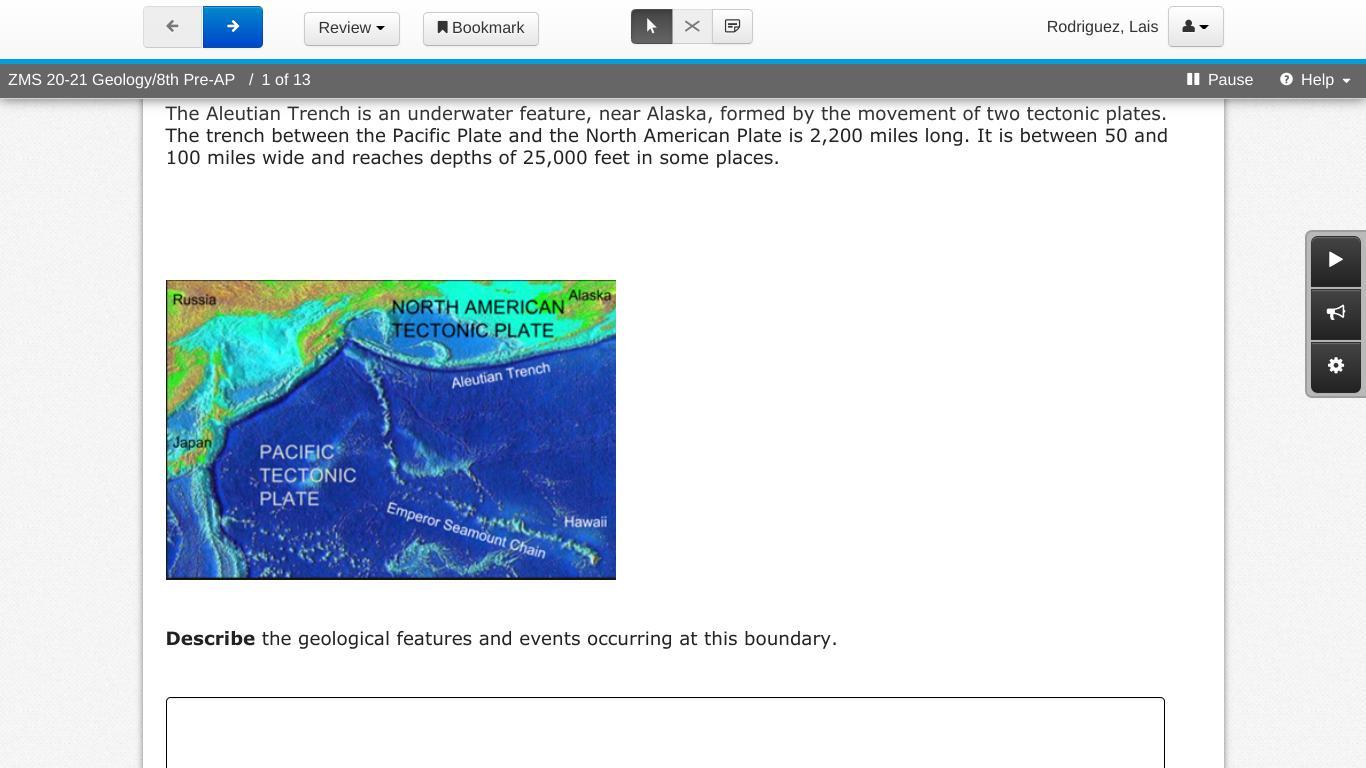Go to the previous question arrow

[173, 27]
